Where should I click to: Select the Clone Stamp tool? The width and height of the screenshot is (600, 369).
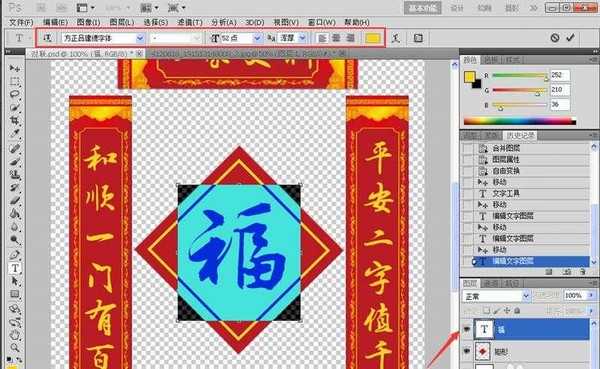15,175
